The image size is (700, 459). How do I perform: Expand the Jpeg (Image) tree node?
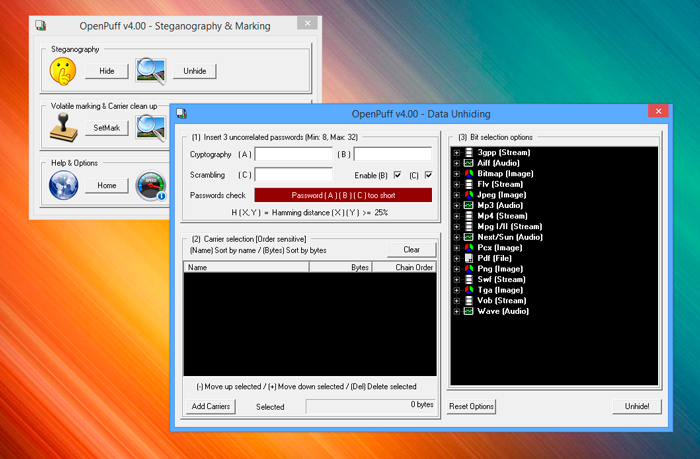pos(457,195)
